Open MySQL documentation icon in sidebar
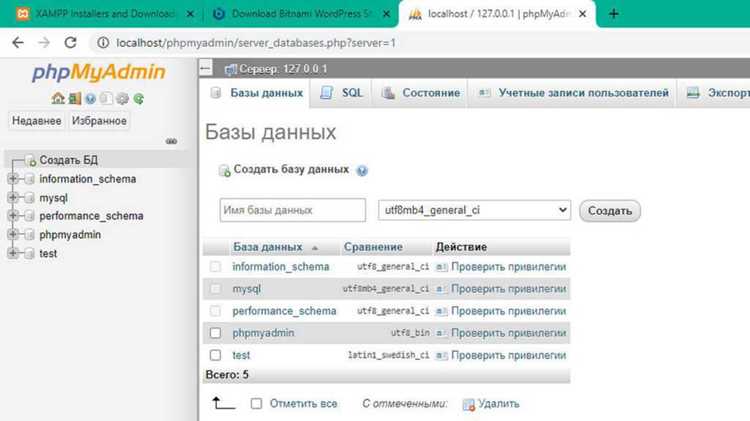 pyautogui.click(x=106, y=99)
